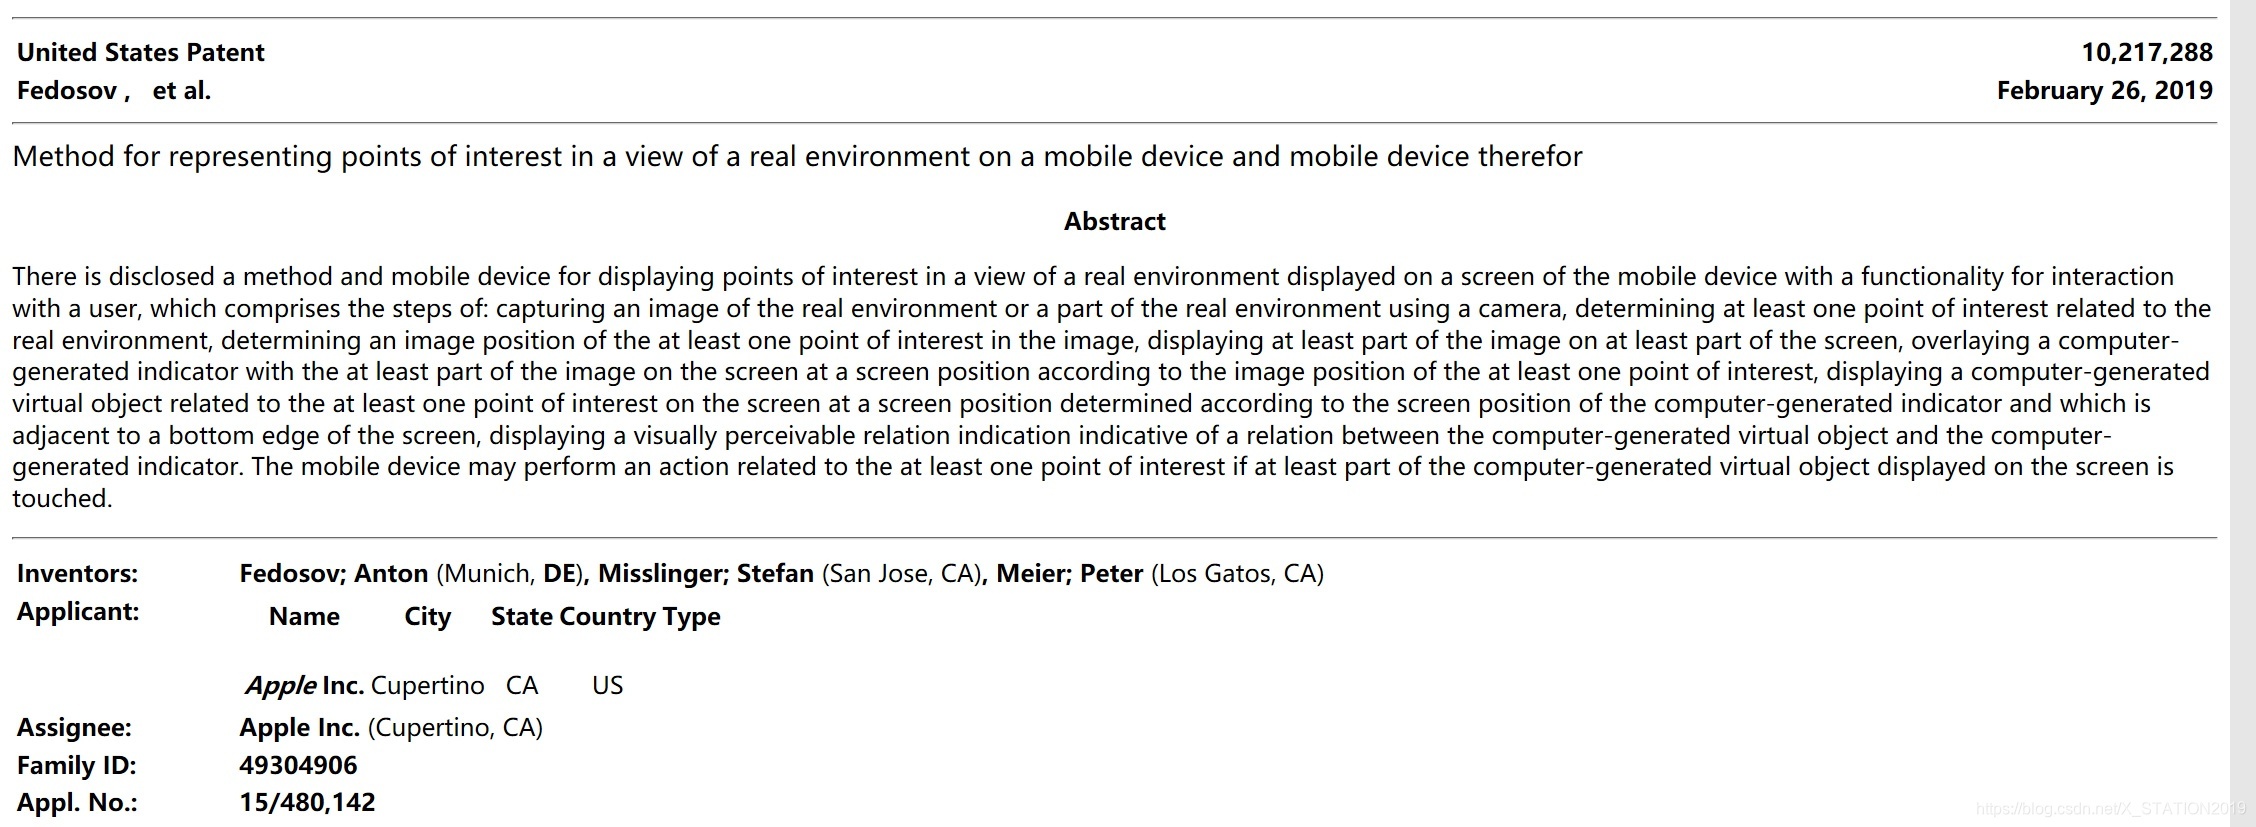This screenshot has width=2256, height=827.
Task: Click the City column header in applicant table
Action: pos(427,617)
